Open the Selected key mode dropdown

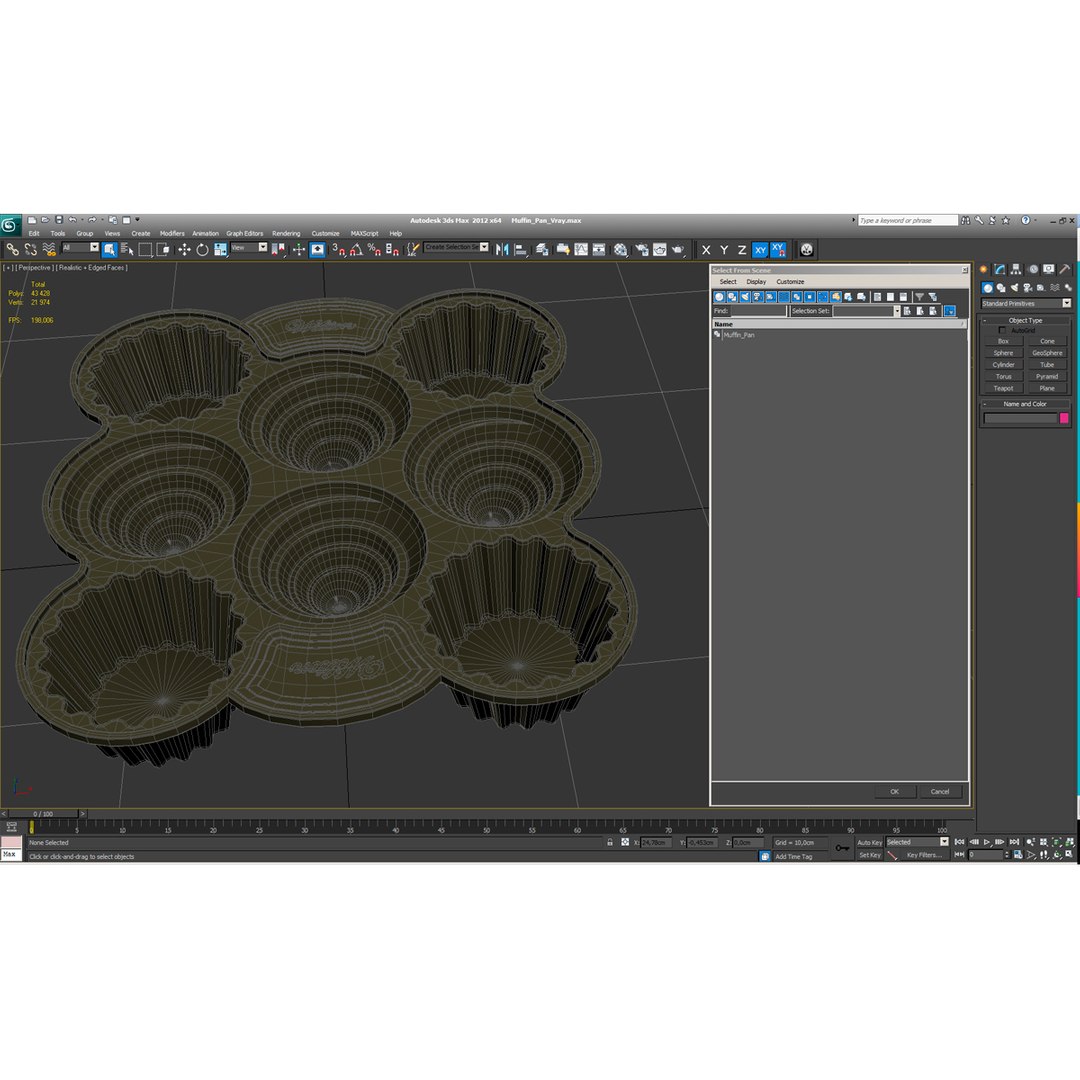(x=917, y=842)
